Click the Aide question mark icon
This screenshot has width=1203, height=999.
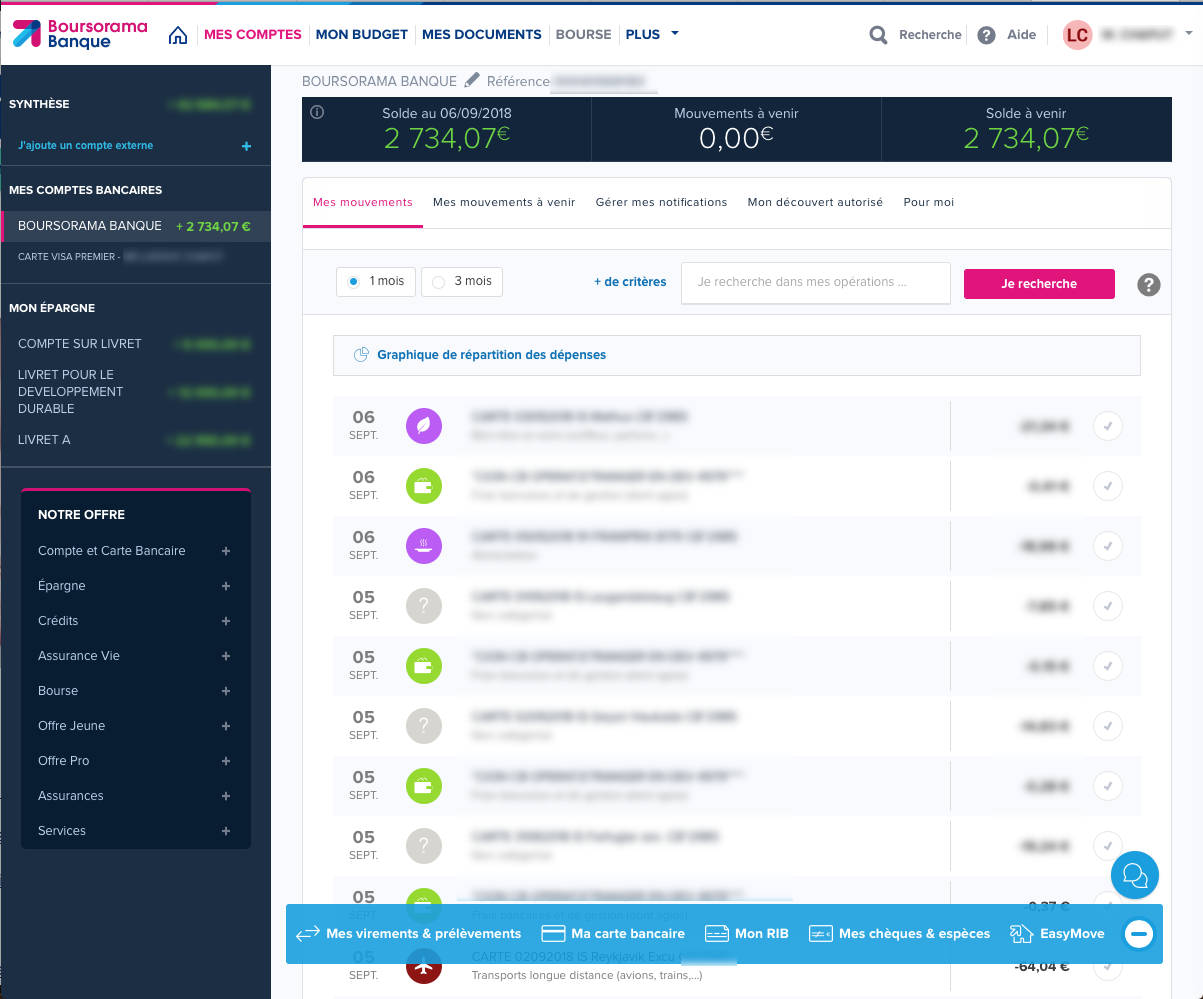(986, 35)
